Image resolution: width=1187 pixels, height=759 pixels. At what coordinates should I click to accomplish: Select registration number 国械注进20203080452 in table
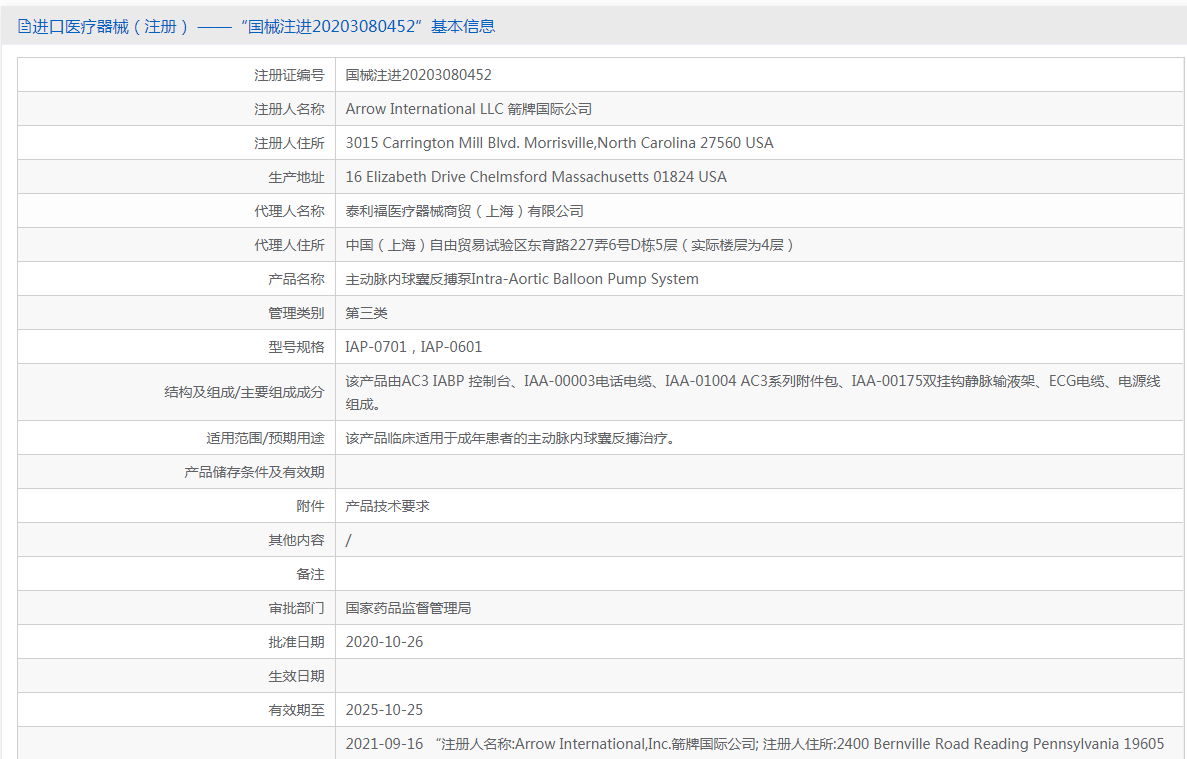419,75
